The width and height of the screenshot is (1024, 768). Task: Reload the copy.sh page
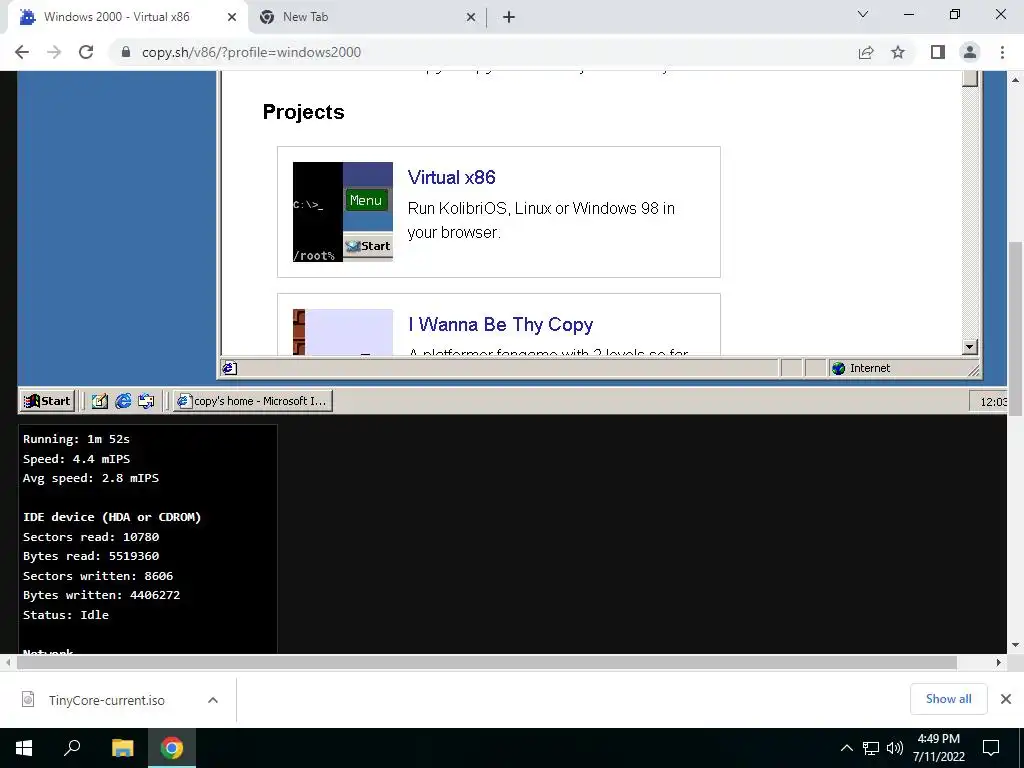click(86, 52)
